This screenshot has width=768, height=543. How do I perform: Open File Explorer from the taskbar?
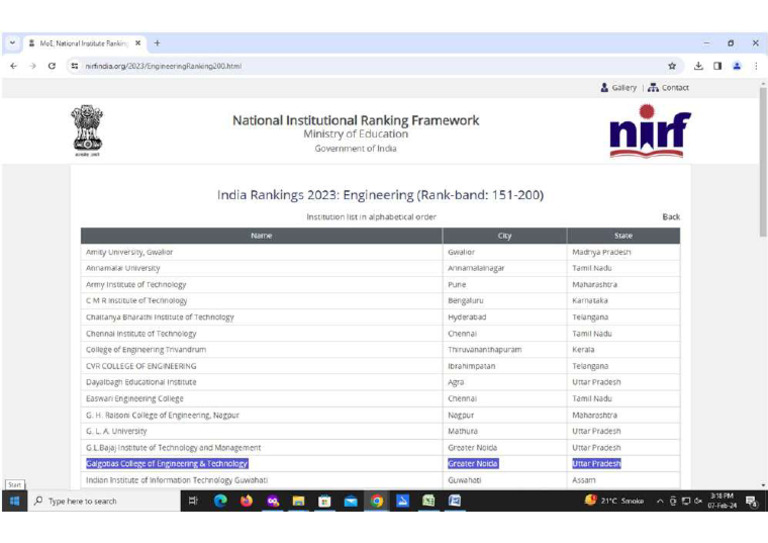coord(298,501)
